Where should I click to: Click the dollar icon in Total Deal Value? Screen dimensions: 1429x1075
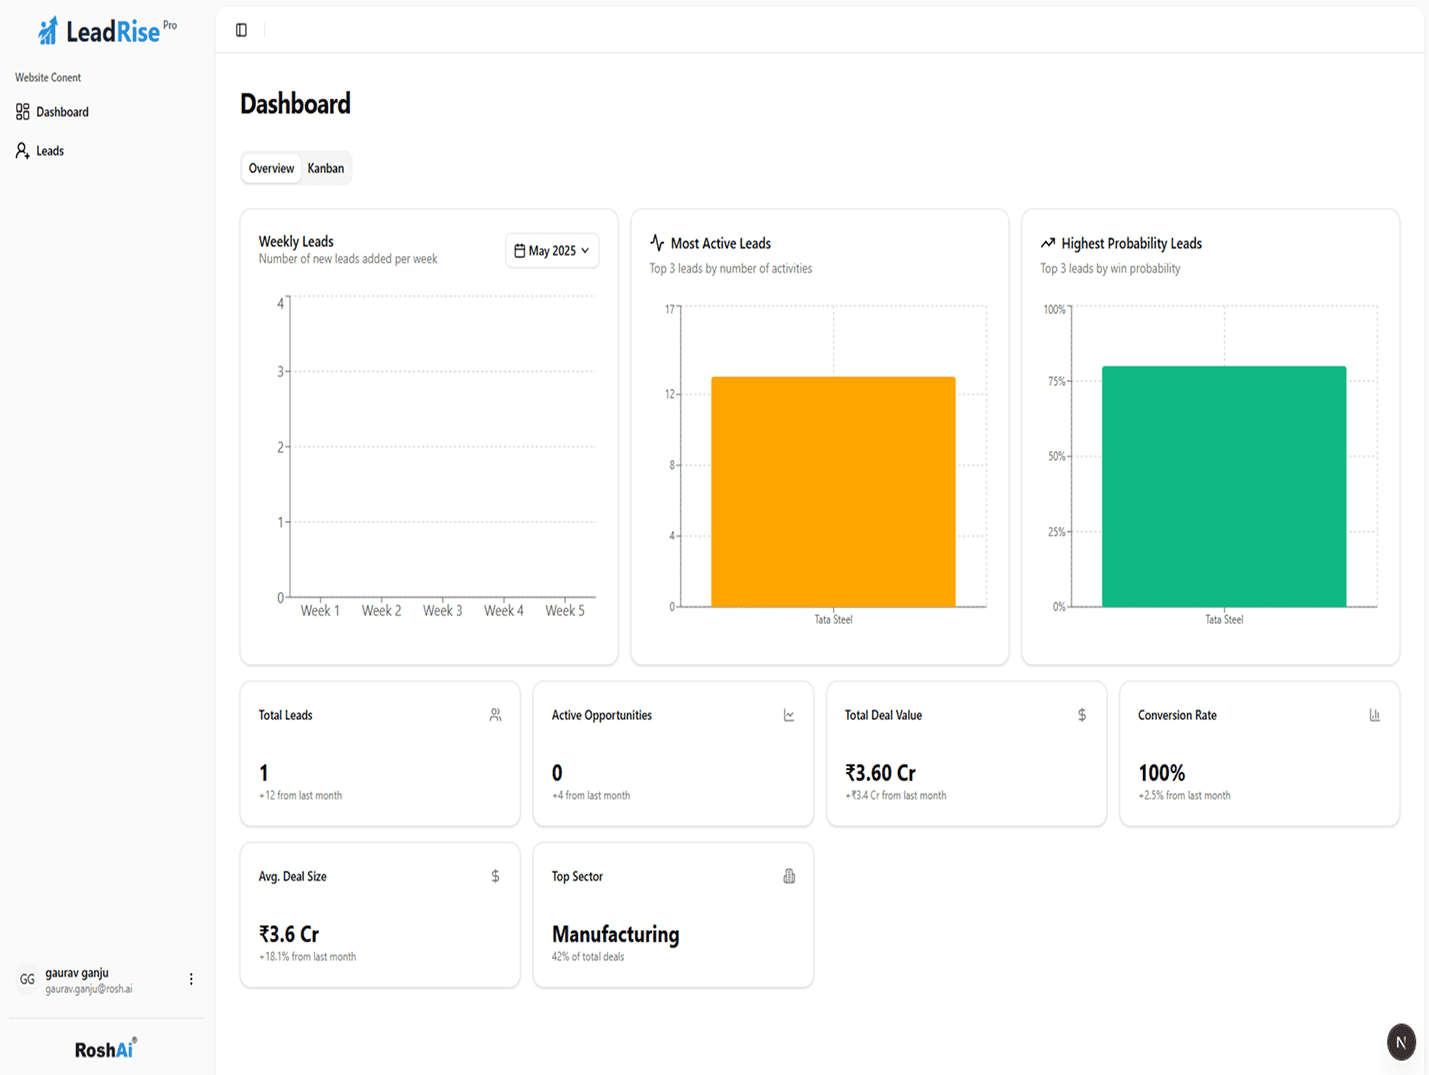coord(1081,715)
